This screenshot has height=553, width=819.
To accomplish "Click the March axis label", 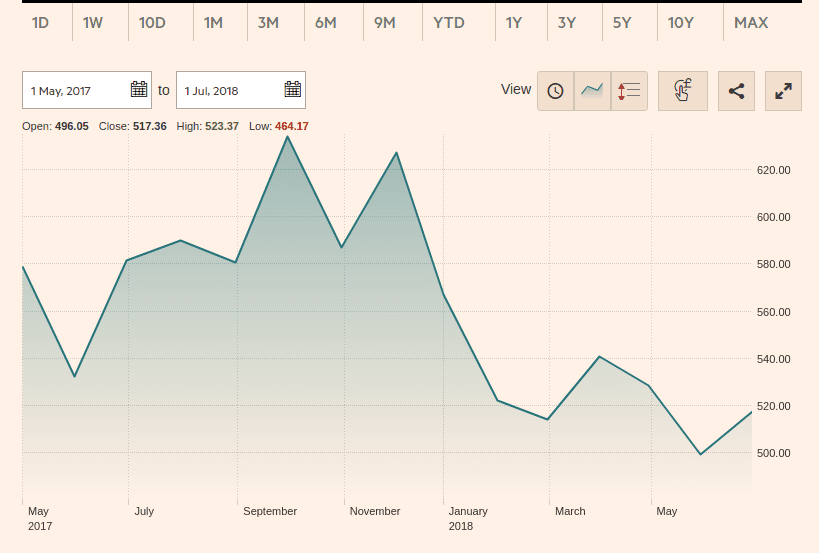I will (570, 511).
